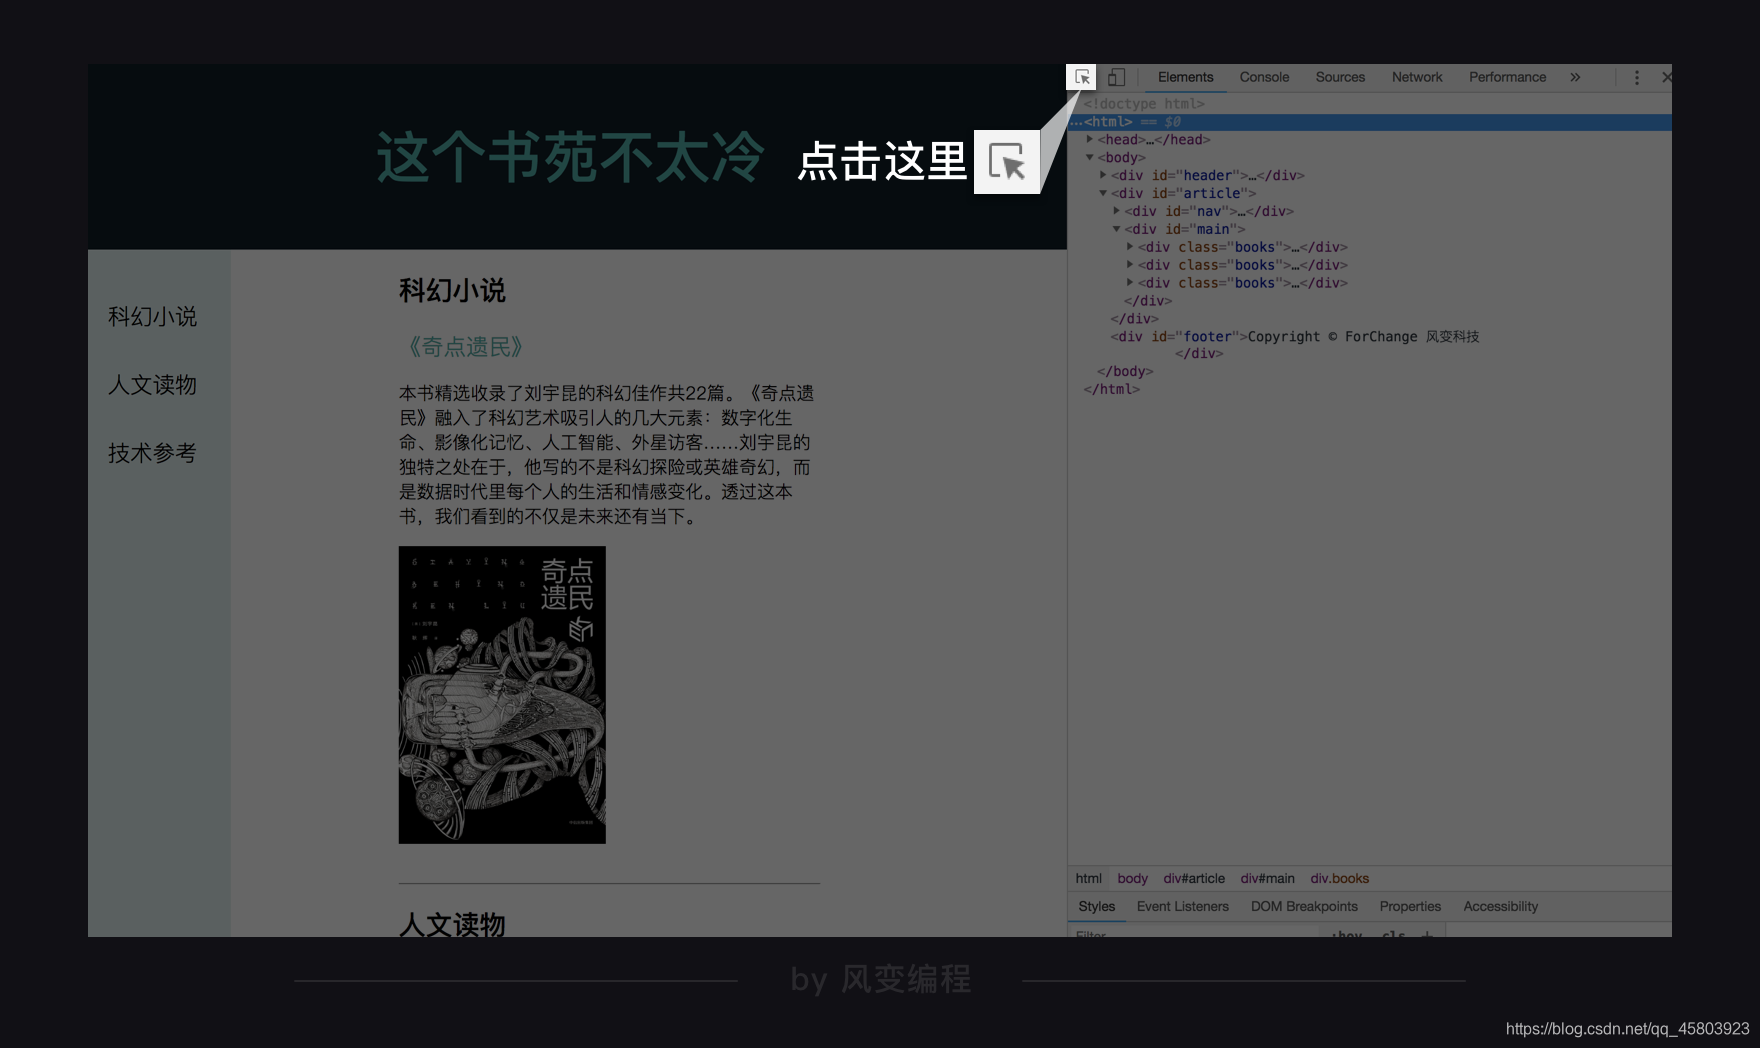Screen dimensions: 1760x1048
Task: Select the DOM Breakpoints pane tab
Action: tap(1304, 906)
